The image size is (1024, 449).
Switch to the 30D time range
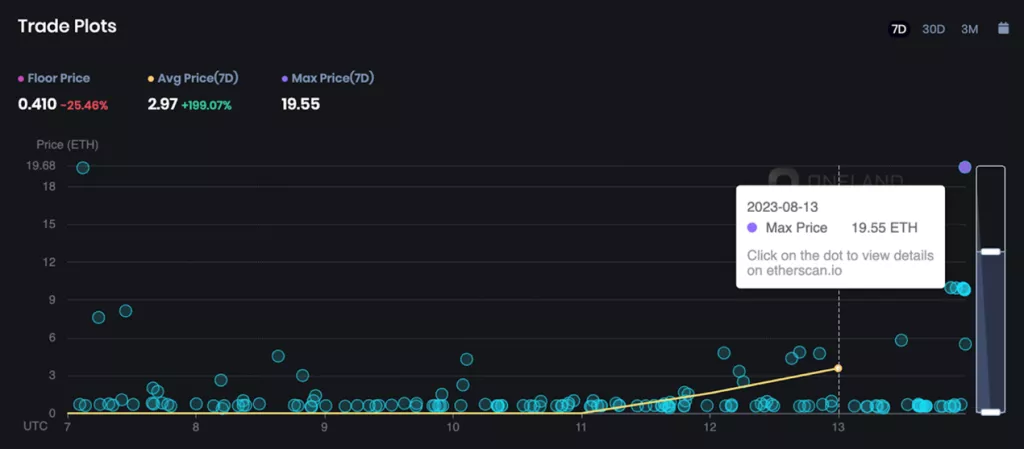pyautogui.click(x=933, y=29)
